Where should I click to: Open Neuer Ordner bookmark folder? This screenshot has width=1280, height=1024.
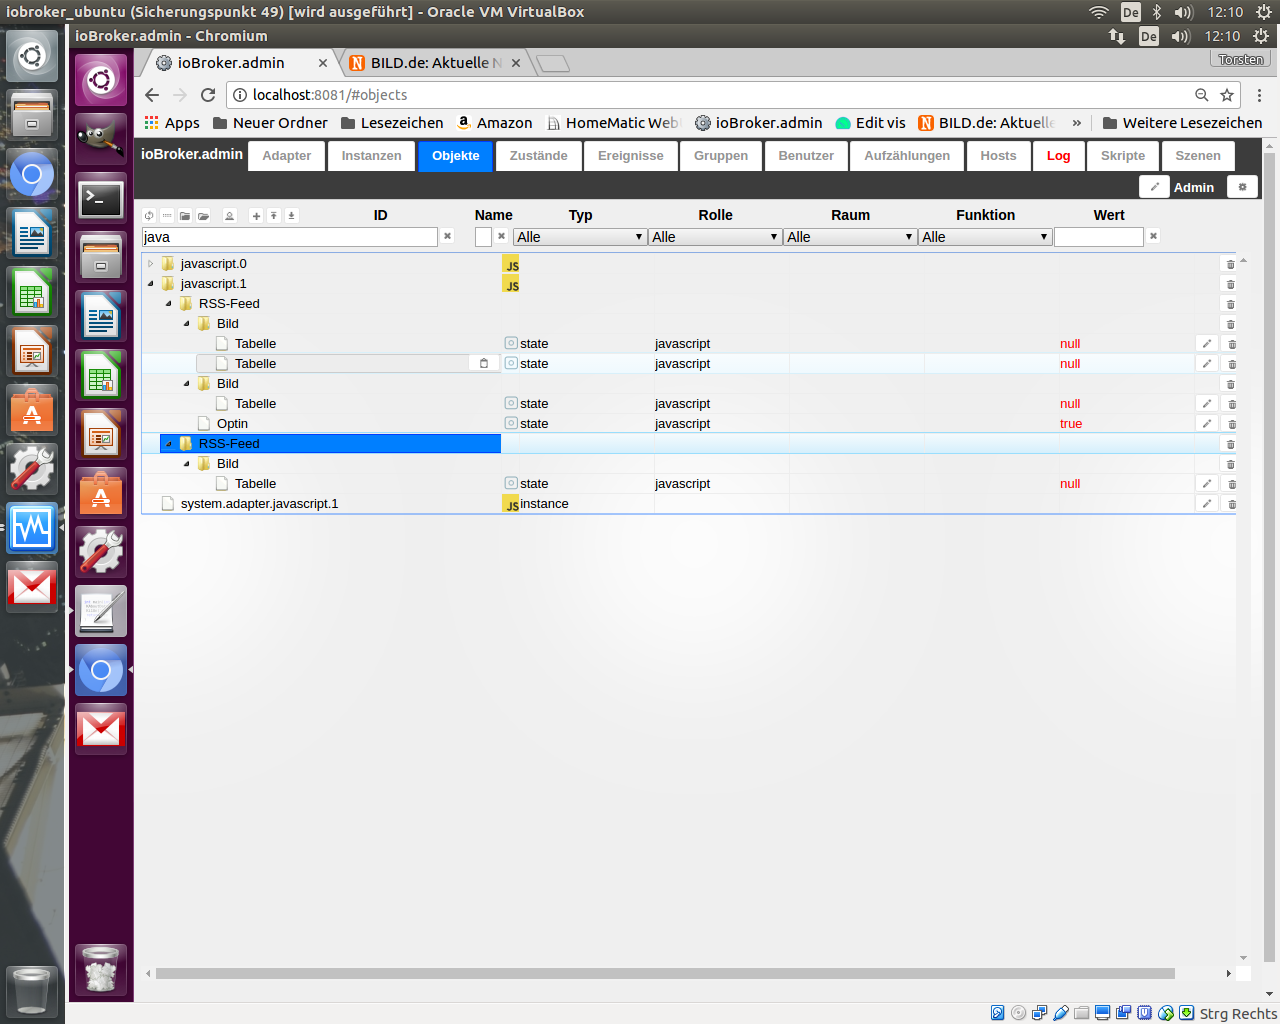tap(270, 123)
